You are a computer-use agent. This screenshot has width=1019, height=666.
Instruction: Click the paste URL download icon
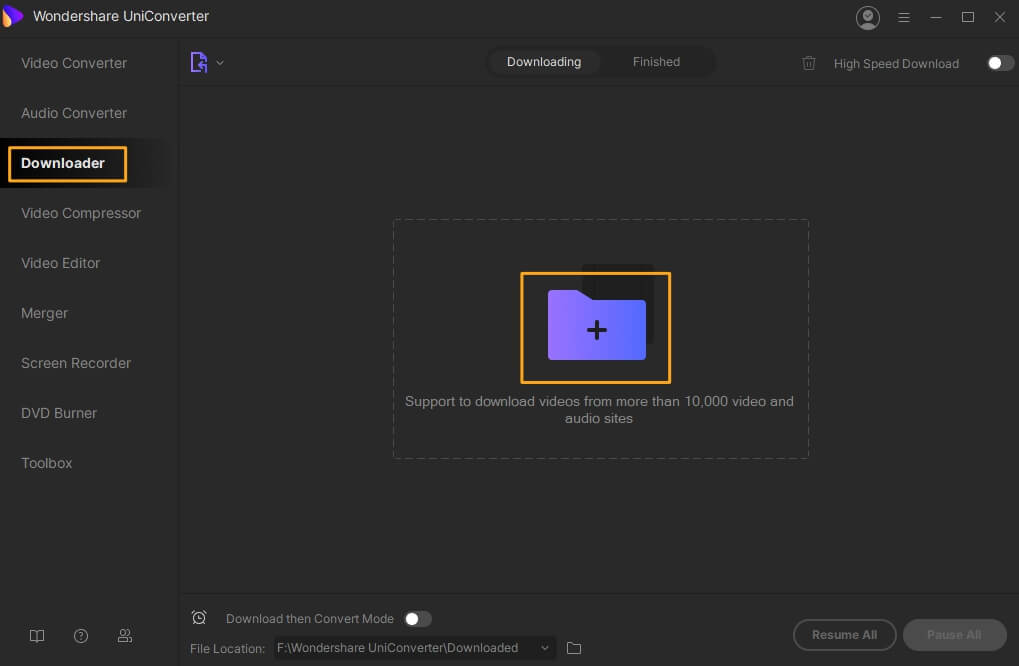(199, 62)
